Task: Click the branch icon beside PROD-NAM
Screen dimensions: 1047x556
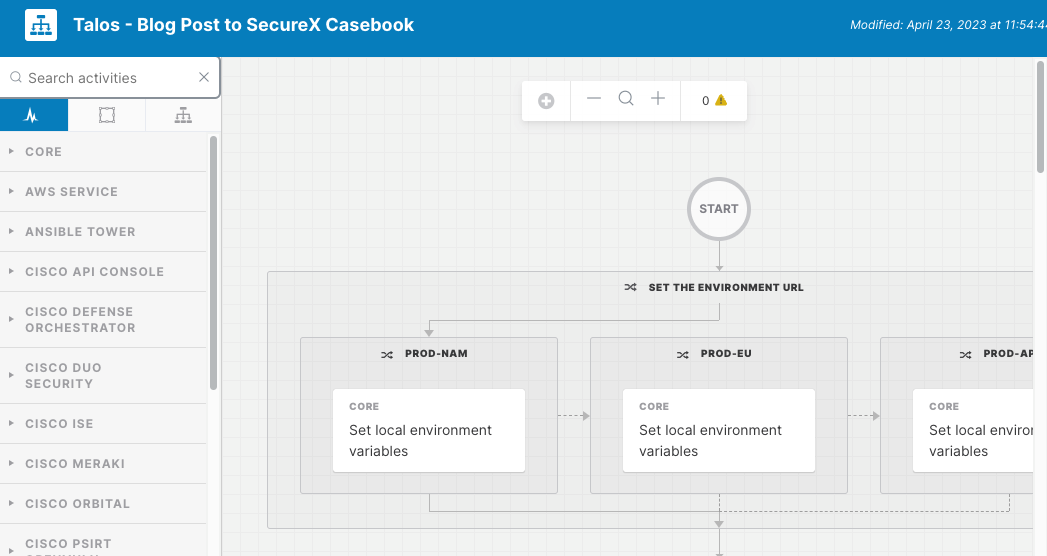Action: point(387,354)
